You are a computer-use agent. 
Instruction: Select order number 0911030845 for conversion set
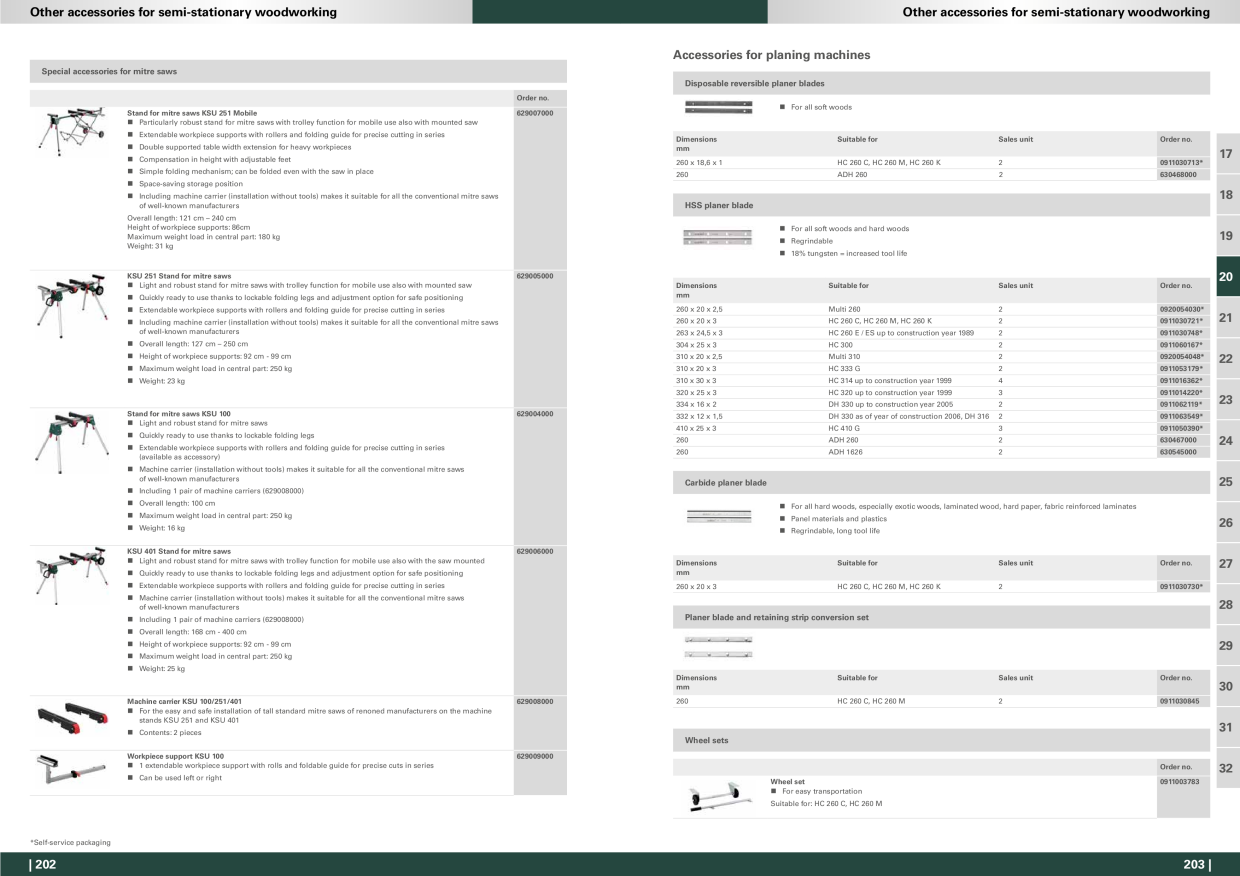click(x=1180, y=701)
